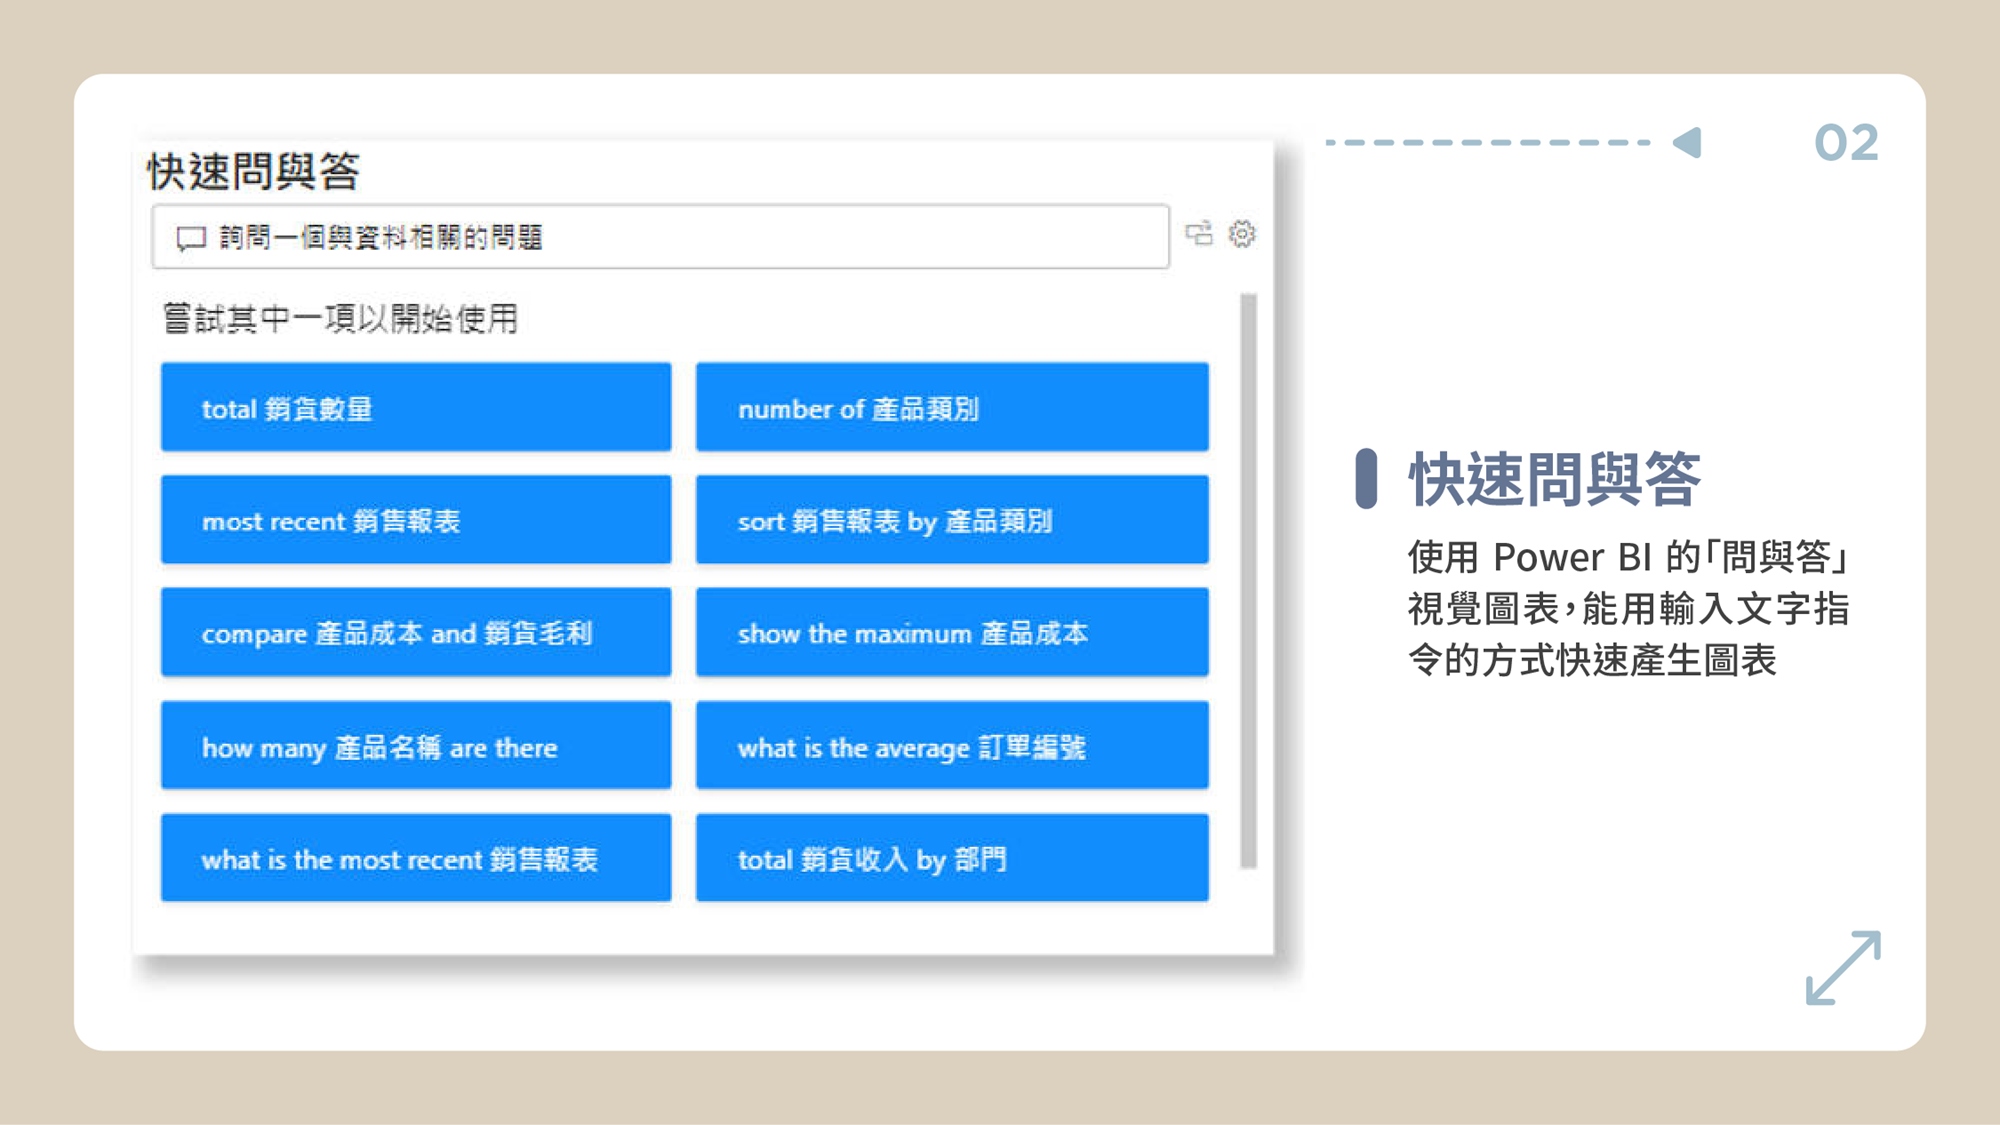Click 'what is the most recent 銷售報表' suggestion
This screenshot has height=1125, width=2000.
[x=416, y=858]
